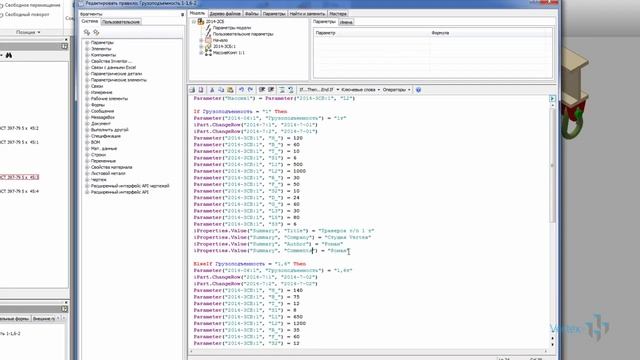
Task: Select Рабочие элементы snippet item
Action: point(109,99)
